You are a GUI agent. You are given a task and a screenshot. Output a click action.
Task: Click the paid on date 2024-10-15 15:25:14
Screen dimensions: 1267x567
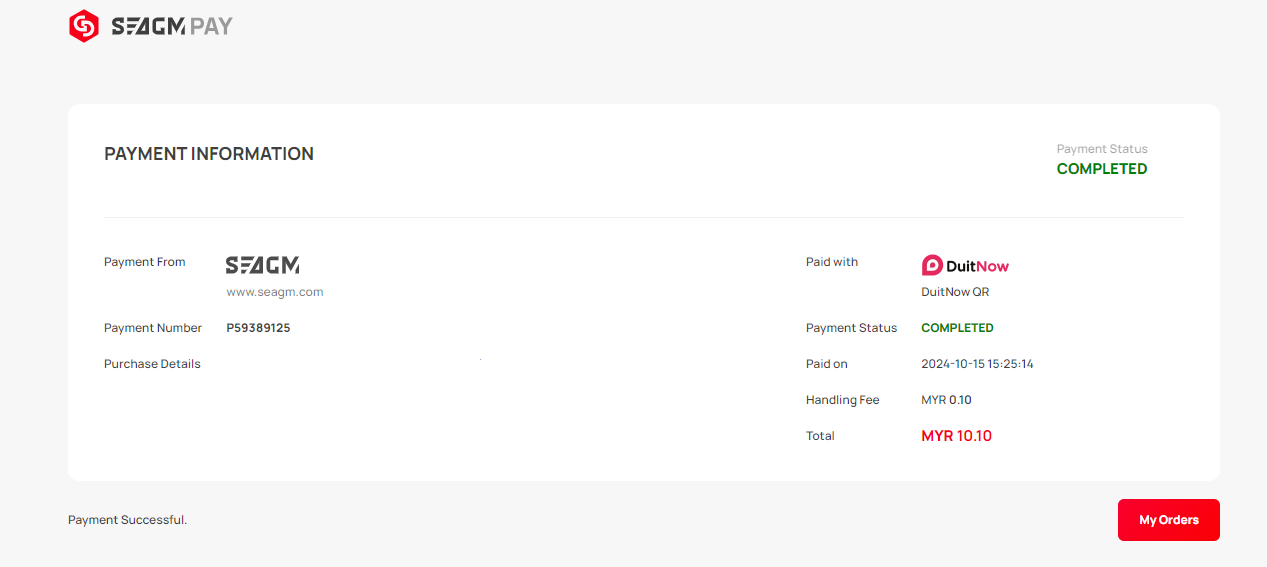(977, 364)
